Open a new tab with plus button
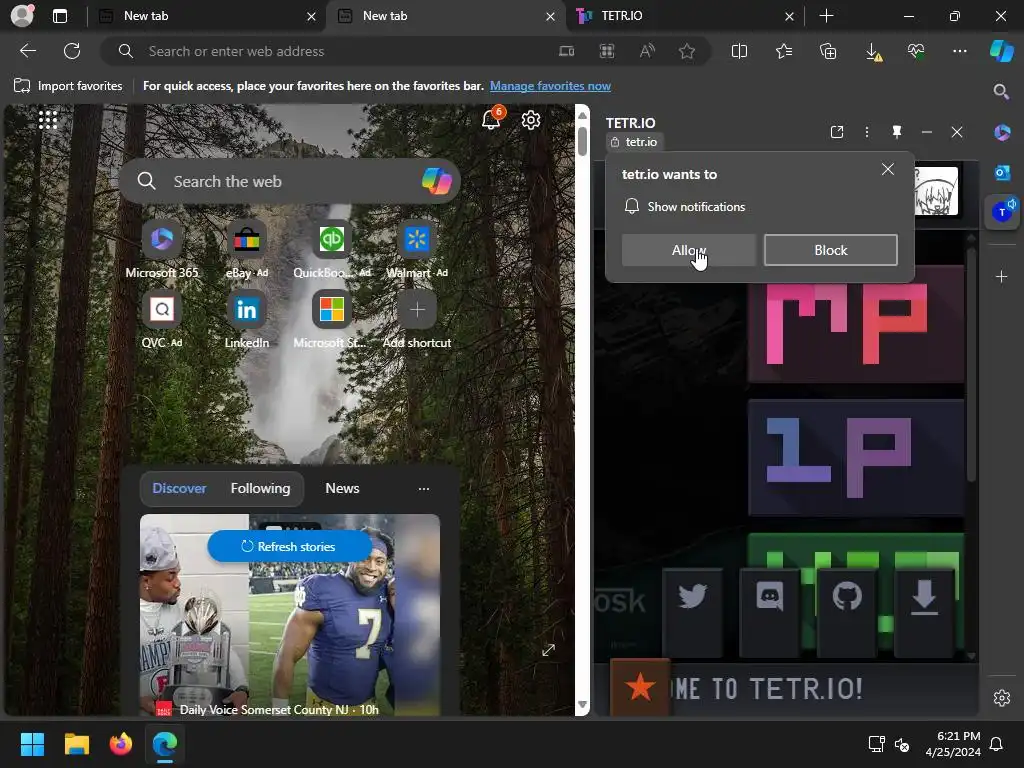The height and width of the screenshot is (768, 1024). (x=826, y=16)
